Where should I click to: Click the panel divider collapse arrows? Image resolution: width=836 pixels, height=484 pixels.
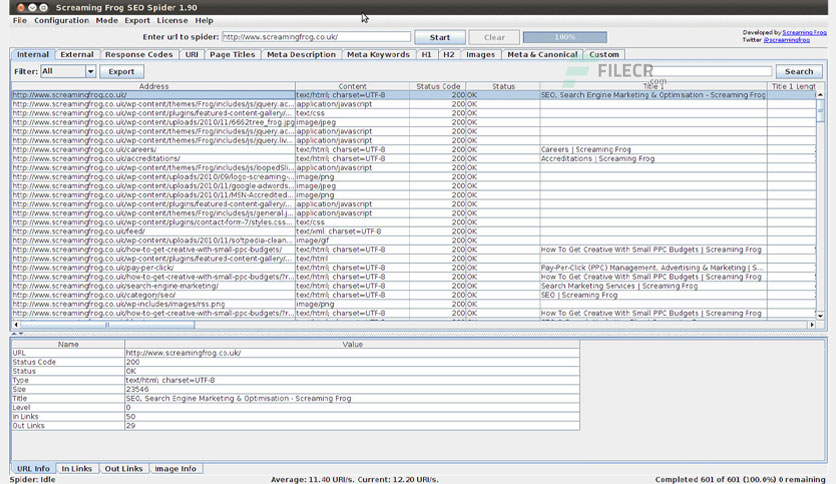18,334
